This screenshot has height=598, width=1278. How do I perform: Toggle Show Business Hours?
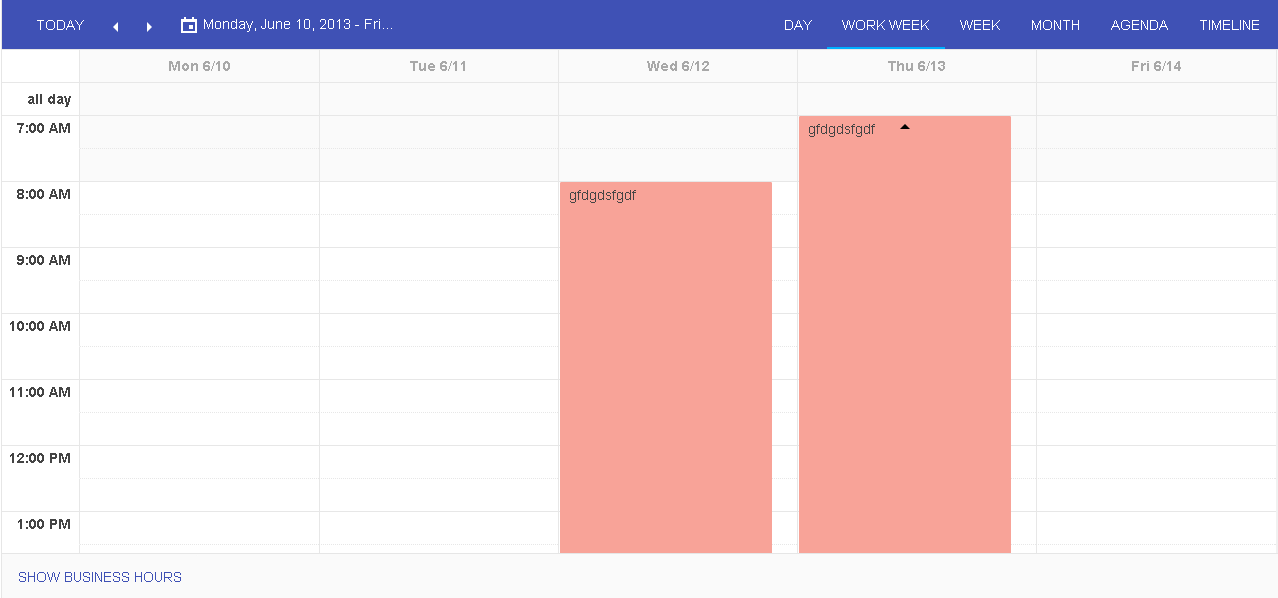[100, 577]
